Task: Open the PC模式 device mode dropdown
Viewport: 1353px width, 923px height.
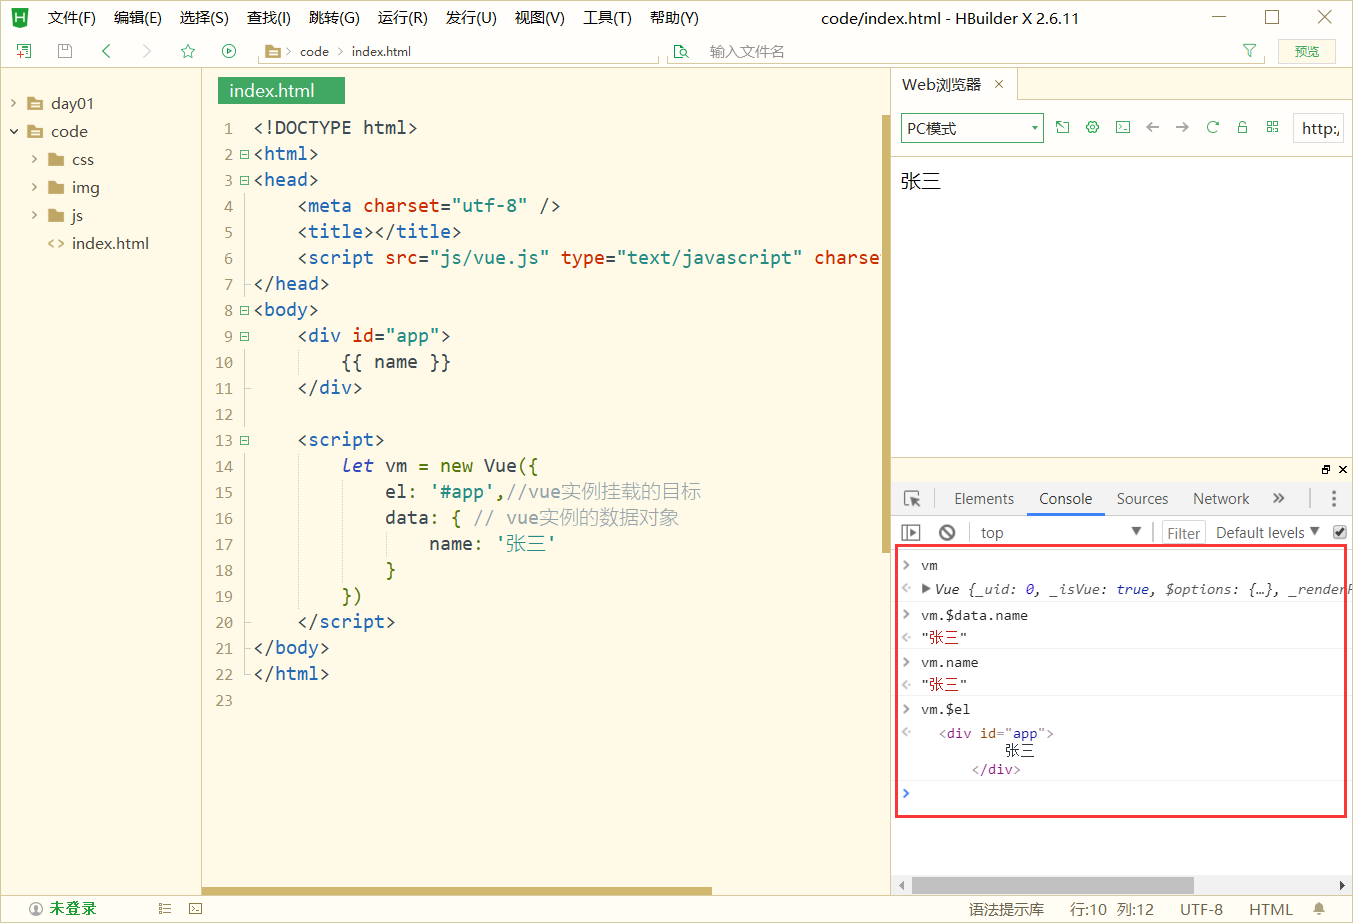Action: [x=971, y=128]
